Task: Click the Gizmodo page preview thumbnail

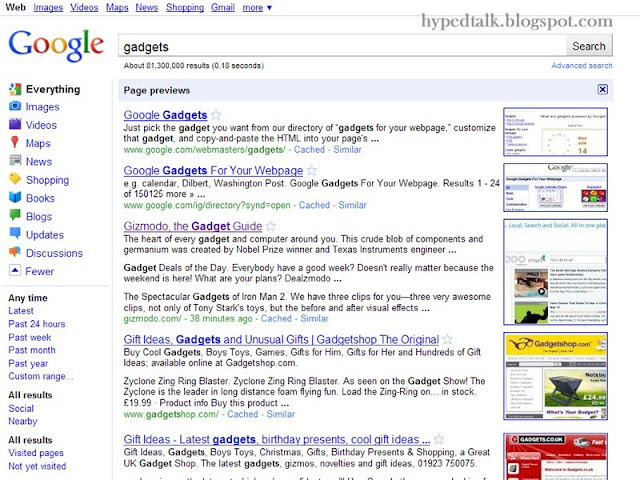Action: [556, 272]
